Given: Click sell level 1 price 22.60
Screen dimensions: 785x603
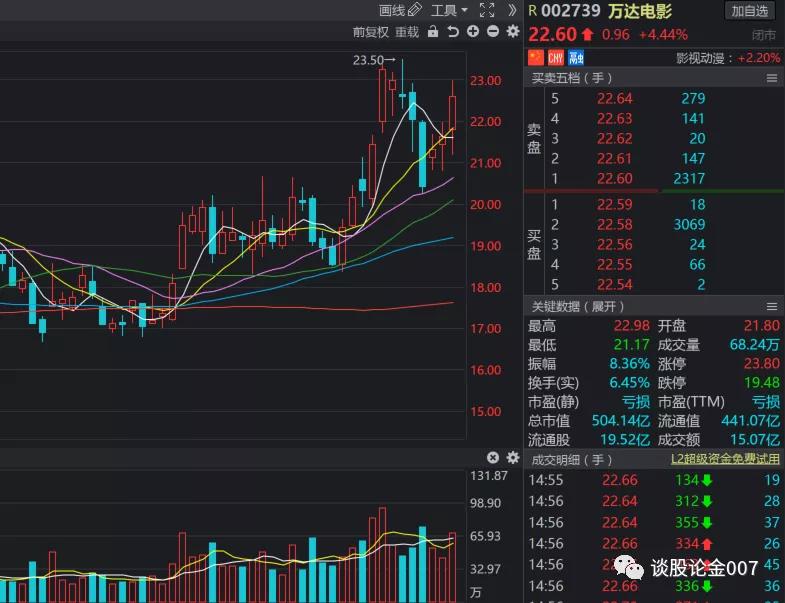Looking at the screenshot, I should coord(614,178).
